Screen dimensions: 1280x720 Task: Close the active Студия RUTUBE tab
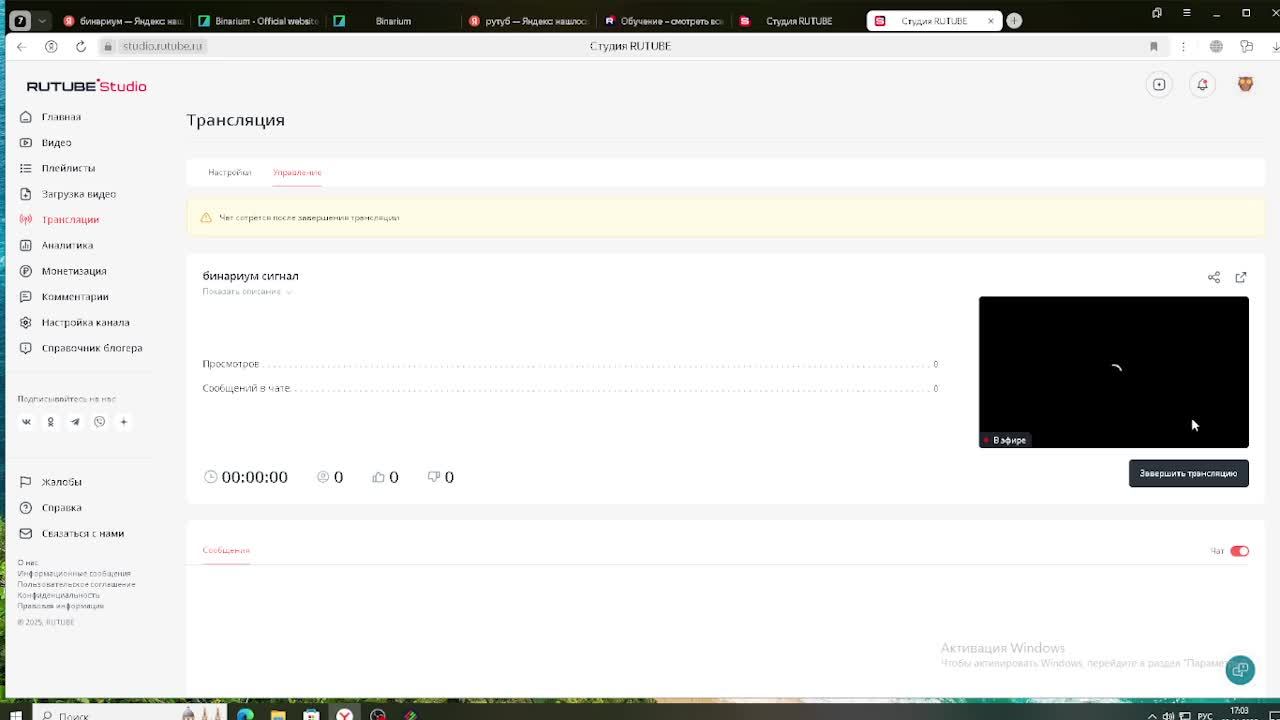[990, 21]
